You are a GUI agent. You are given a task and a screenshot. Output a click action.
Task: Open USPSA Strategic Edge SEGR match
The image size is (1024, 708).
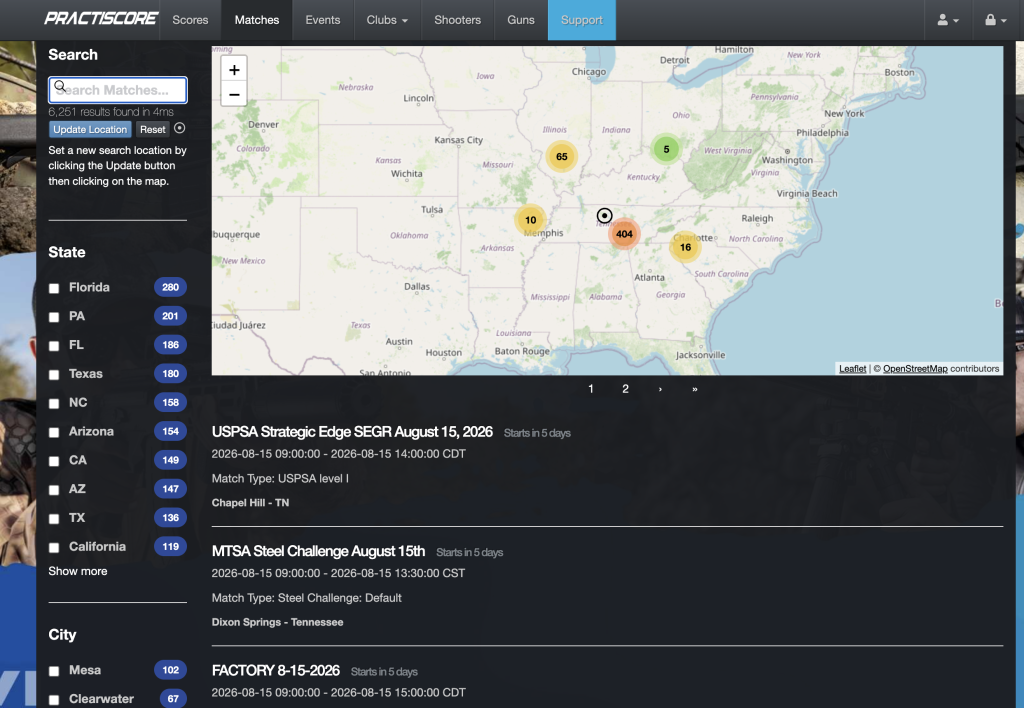click(352, 432)
